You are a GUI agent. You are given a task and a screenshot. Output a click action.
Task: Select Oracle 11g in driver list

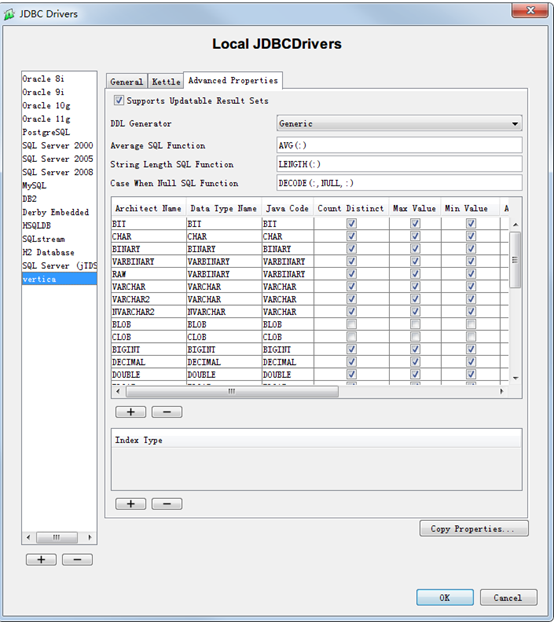click(59, 119)
